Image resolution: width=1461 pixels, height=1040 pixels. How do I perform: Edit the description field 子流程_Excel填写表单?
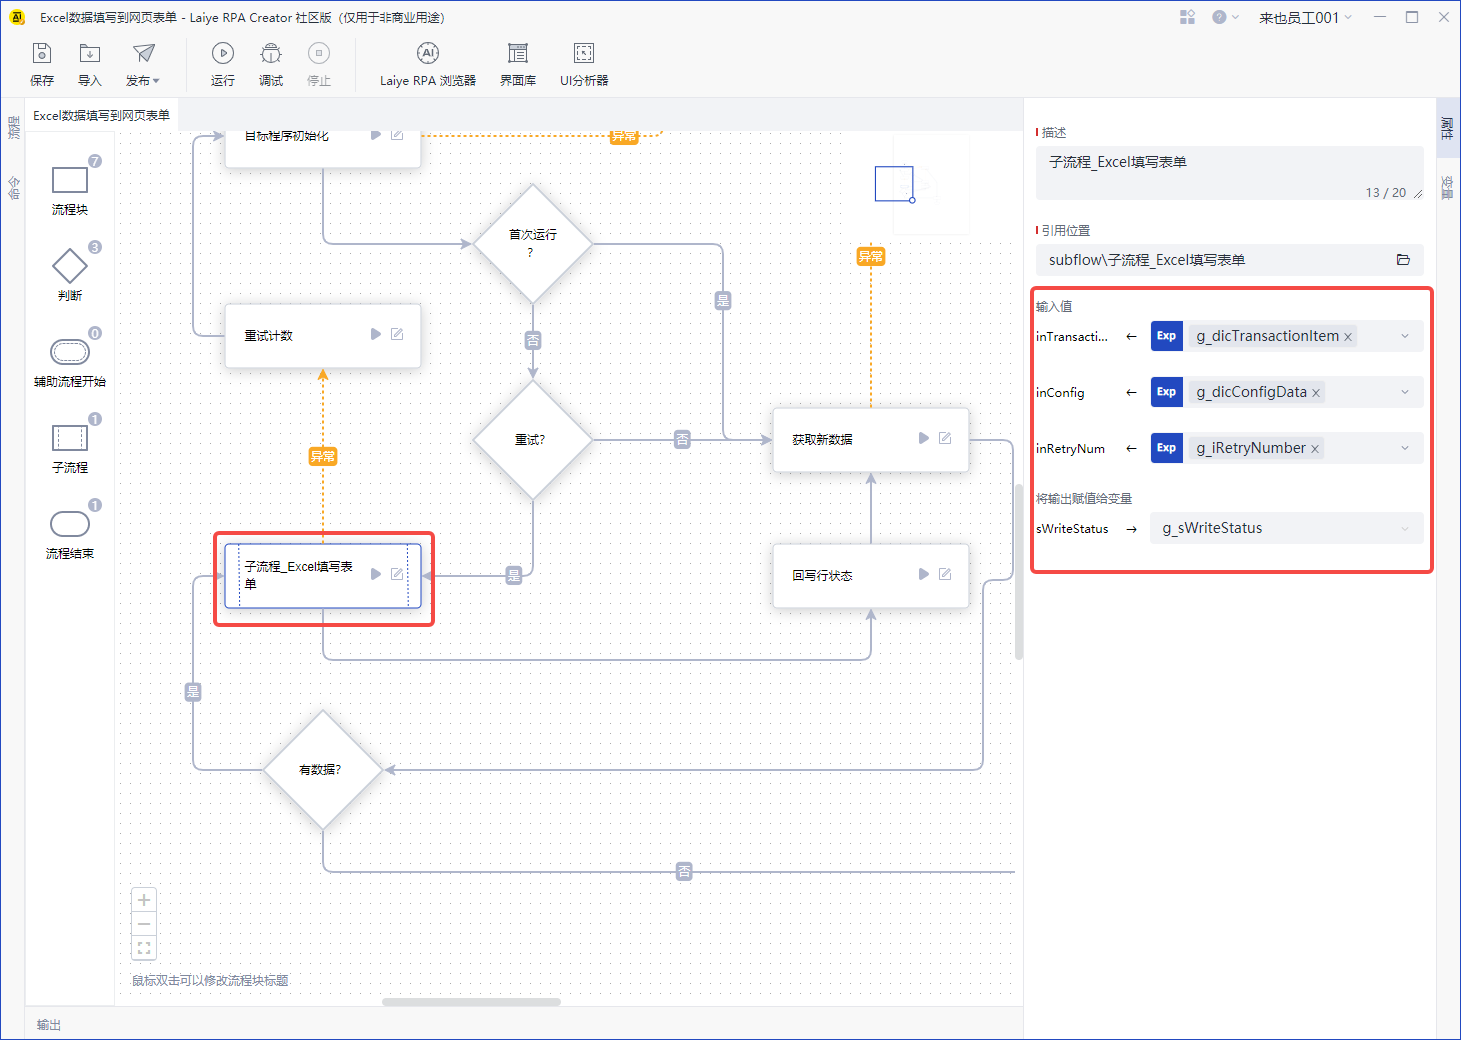point(1229,173)
